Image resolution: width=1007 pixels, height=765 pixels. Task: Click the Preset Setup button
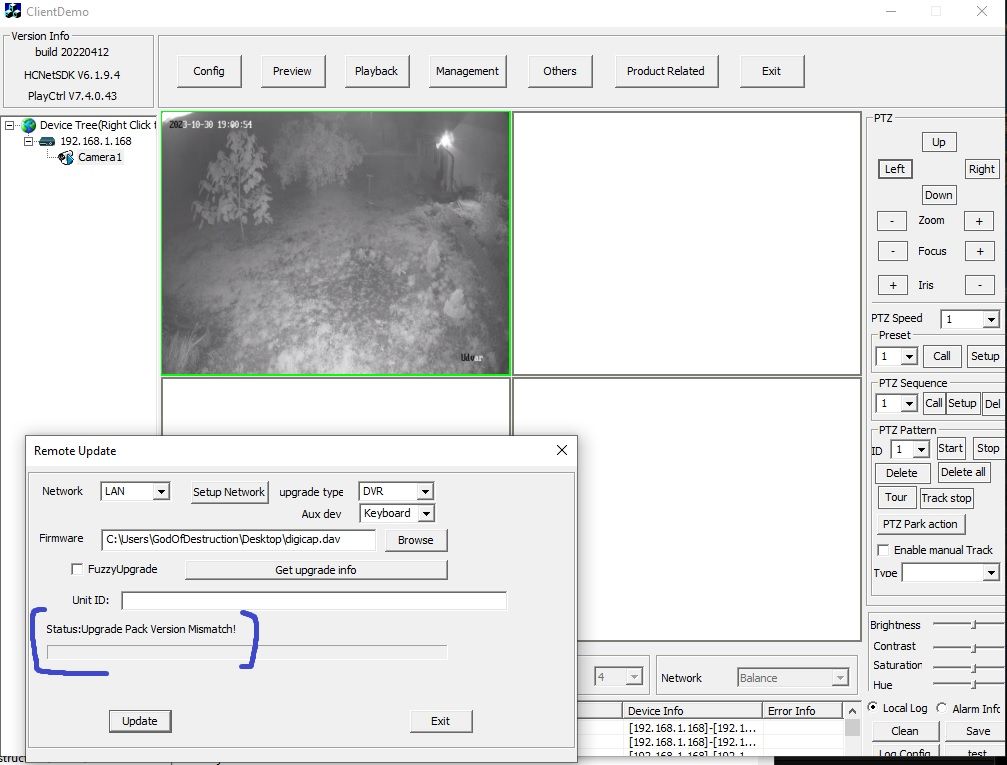[985, 356]
